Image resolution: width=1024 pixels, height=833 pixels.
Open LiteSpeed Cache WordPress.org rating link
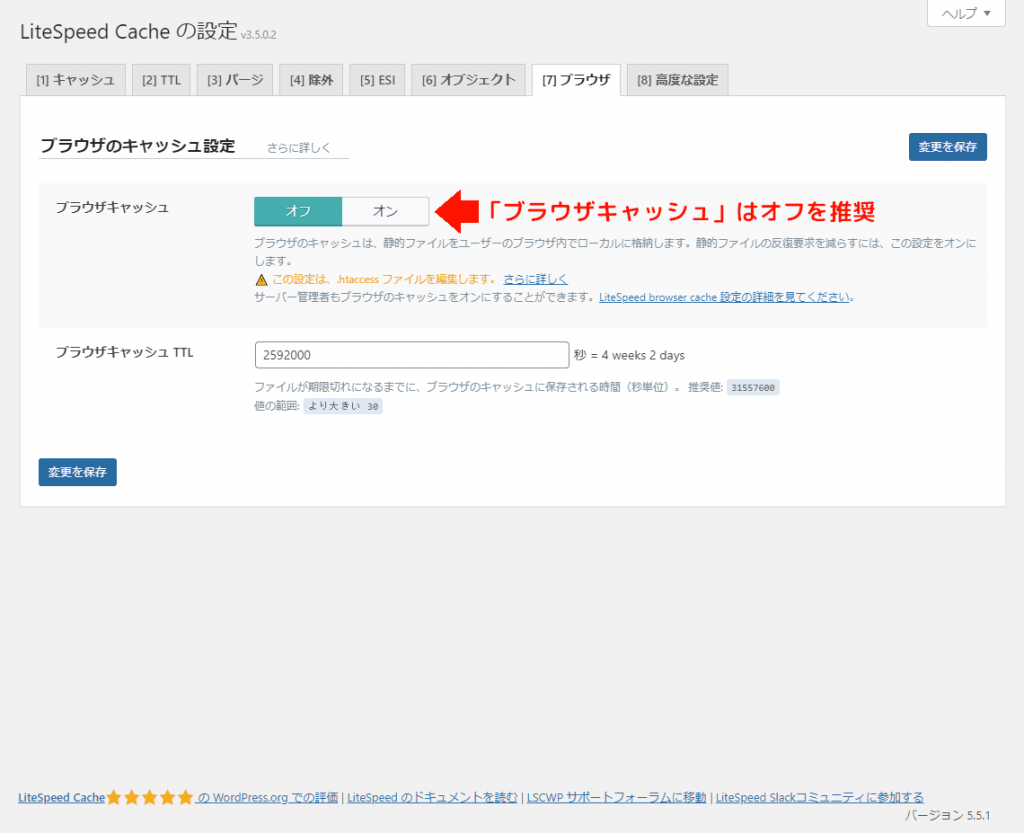[178, 797]
